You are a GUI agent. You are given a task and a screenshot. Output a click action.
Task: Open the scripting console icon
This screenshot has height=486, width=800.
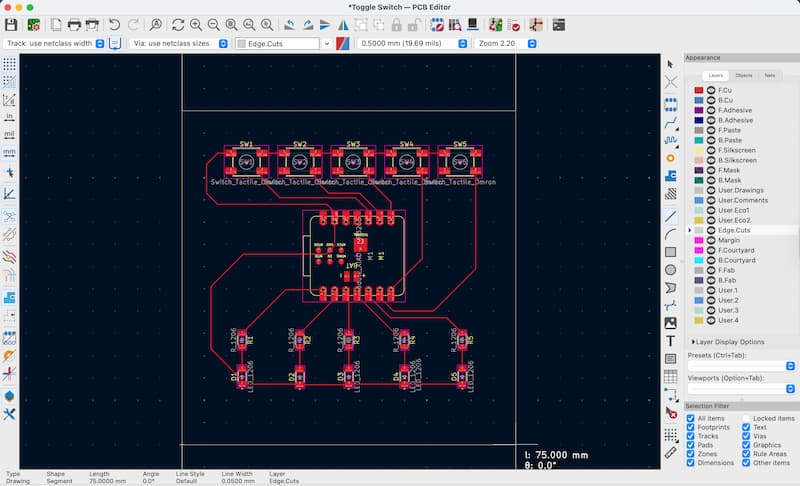point(558,24)
